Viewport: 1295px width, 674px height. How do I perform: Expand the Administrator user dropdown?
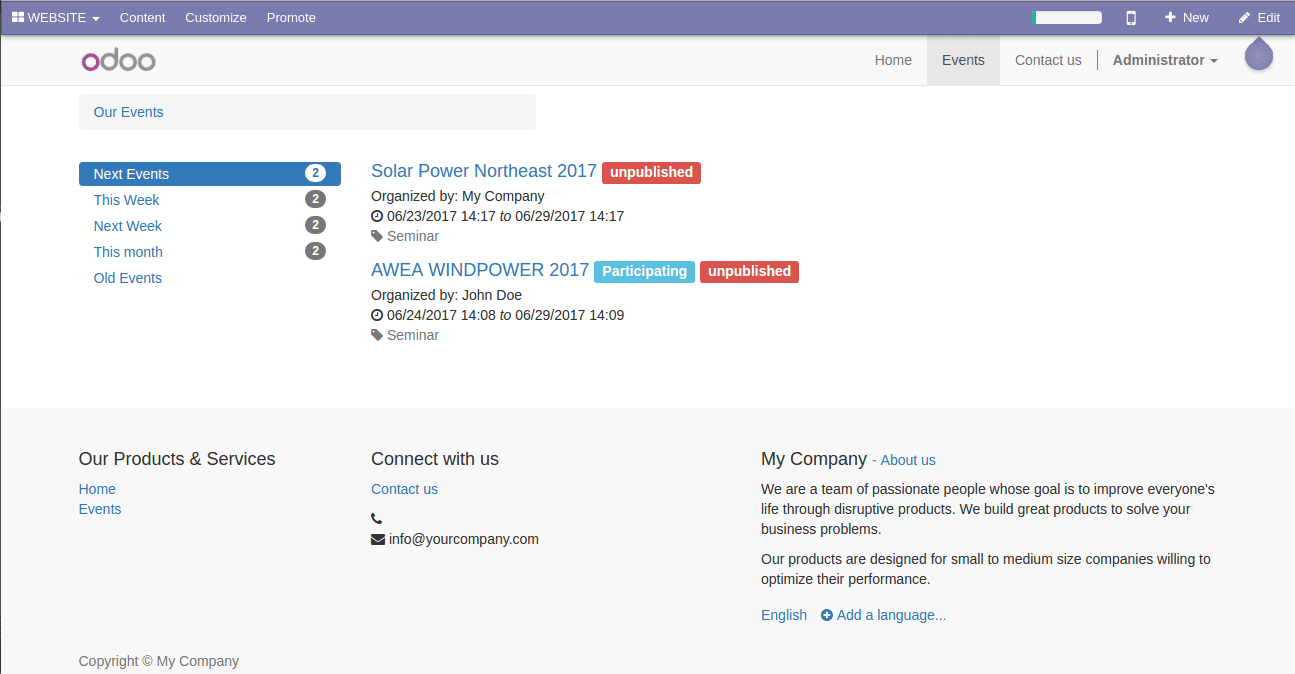(1165, 60)
